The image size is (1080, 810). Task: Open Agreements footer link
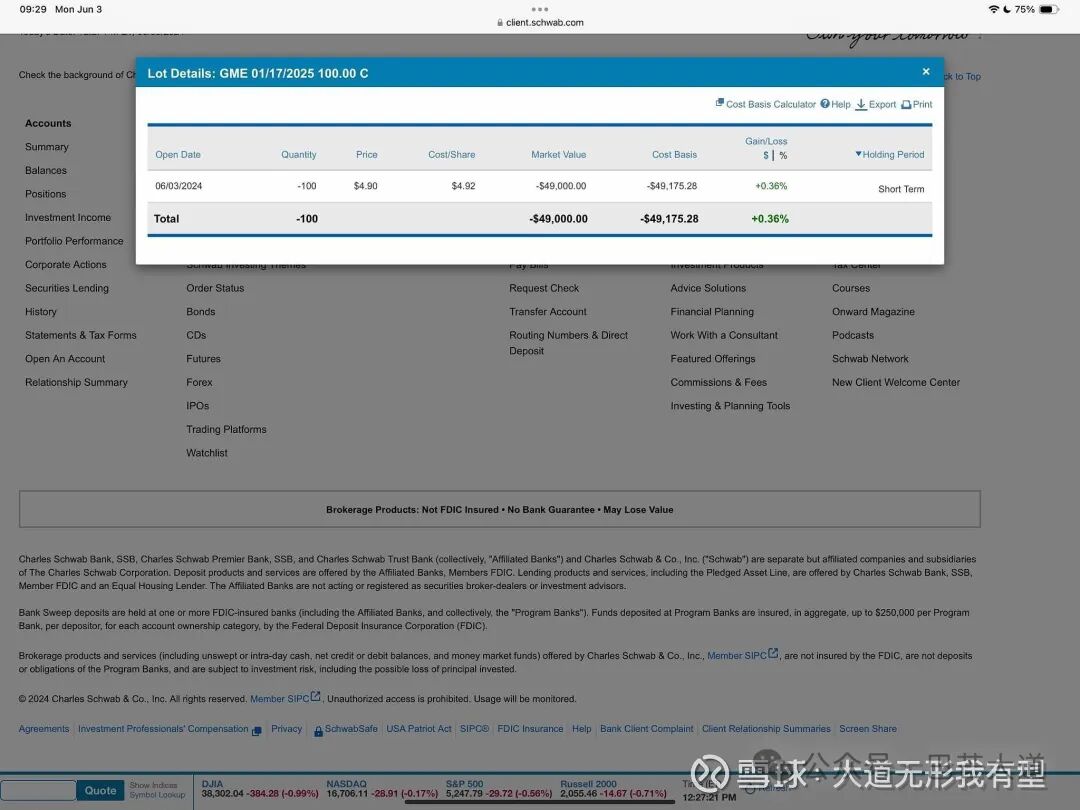(44, 729)
